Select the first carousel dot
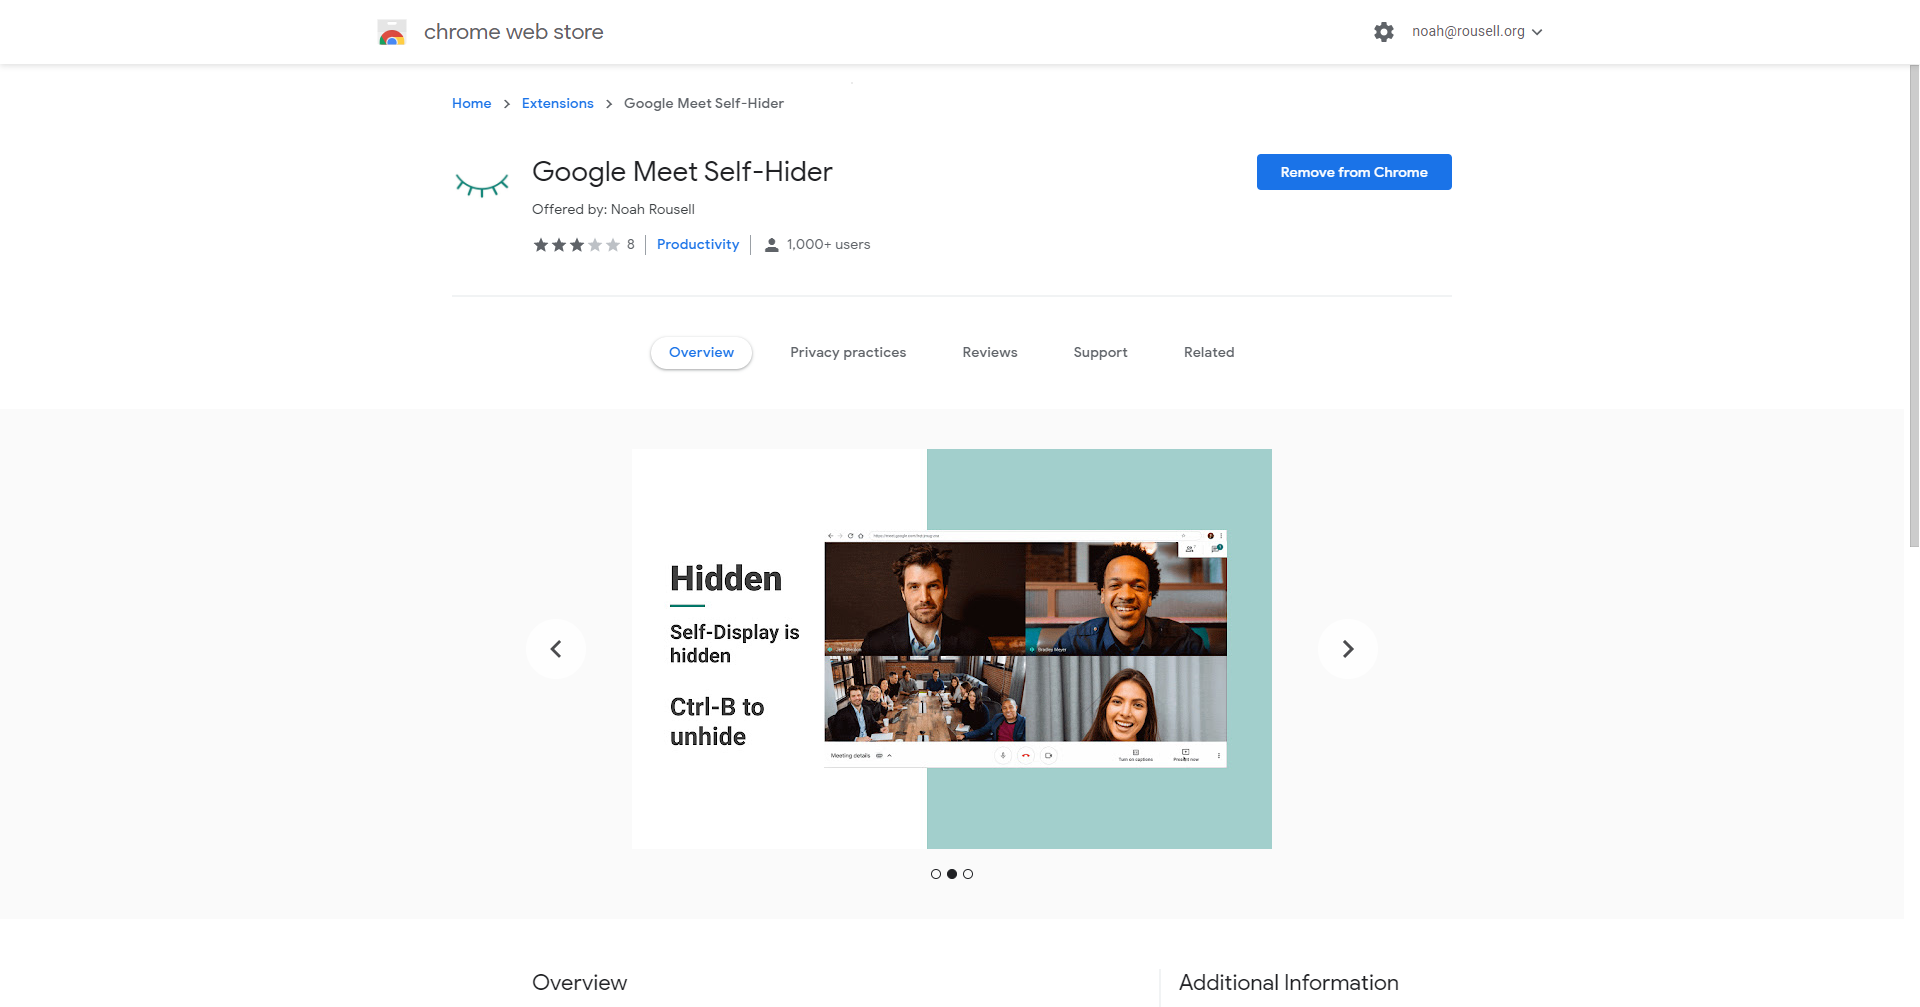1920x1007 pixels. [x=936, y=874]
